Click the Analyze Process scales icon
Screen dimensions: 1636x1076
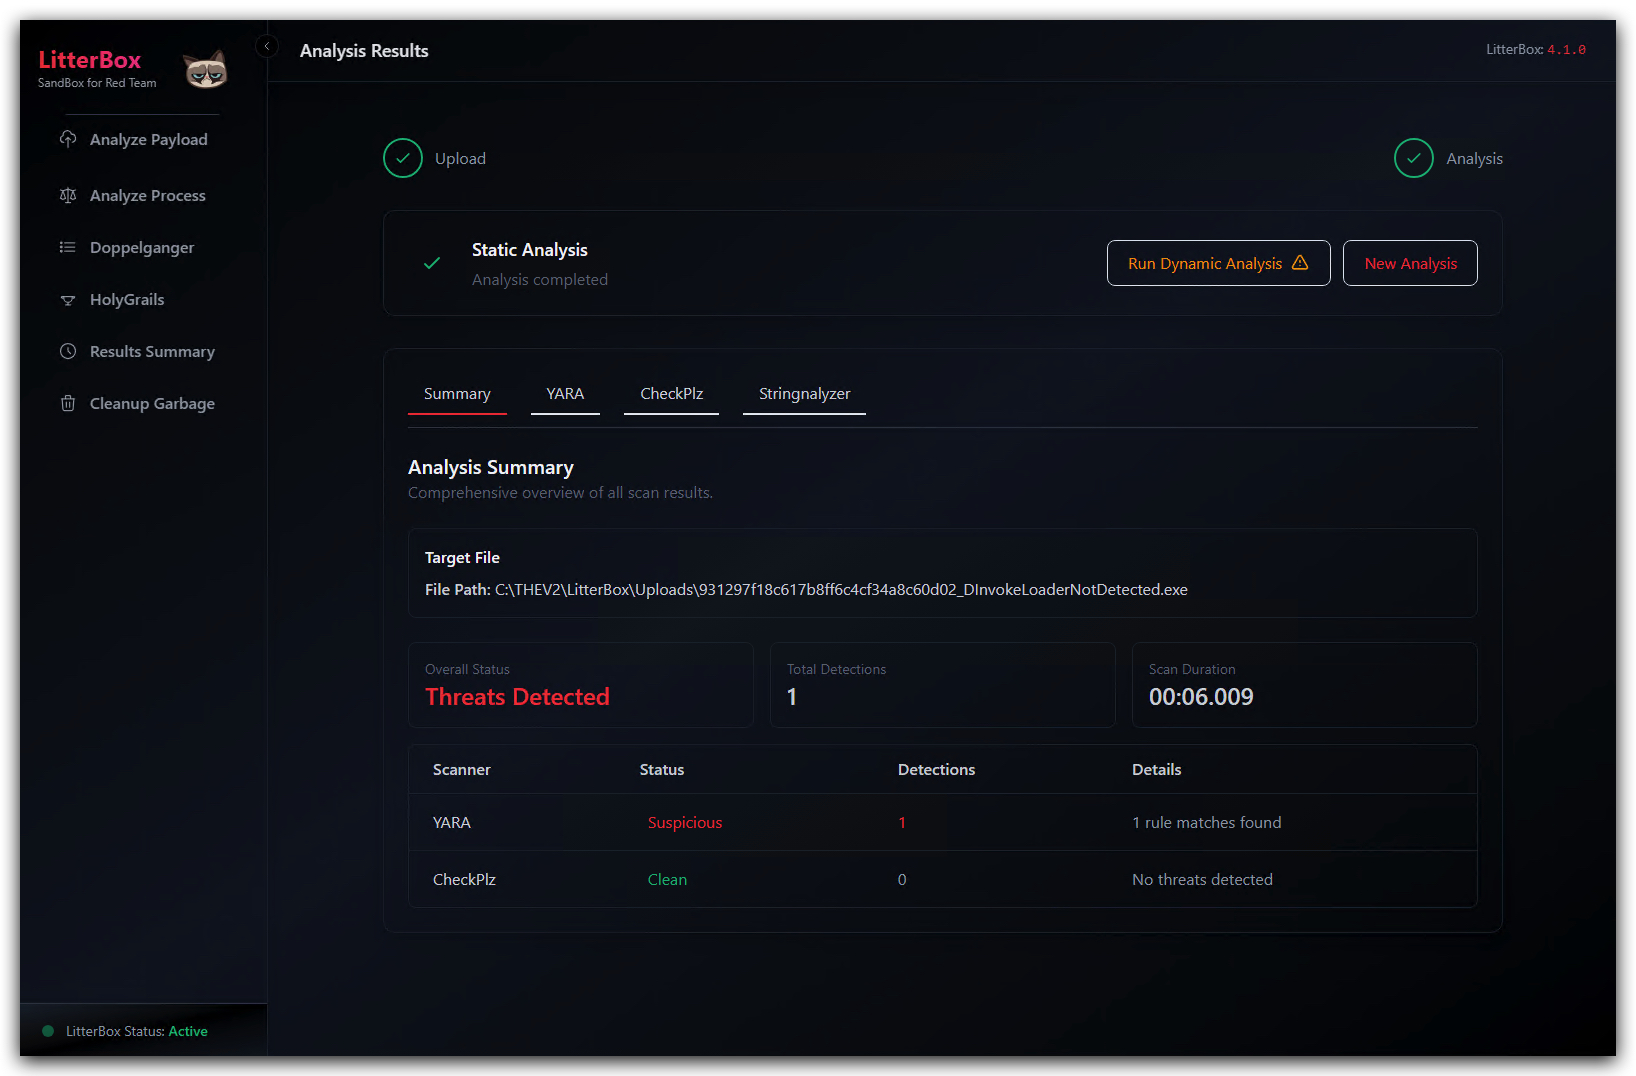(x=68, y=195)
